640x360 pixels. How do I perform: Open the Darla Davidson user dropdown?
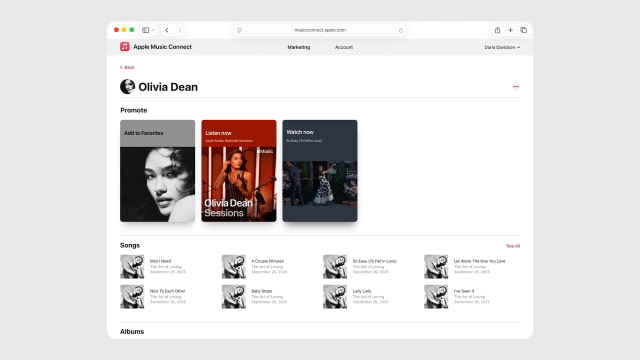pos(502,47)
